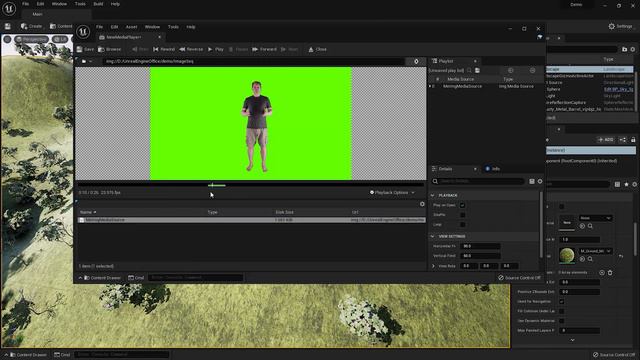Open Help menu in media player window

click(x=191, y=27)
